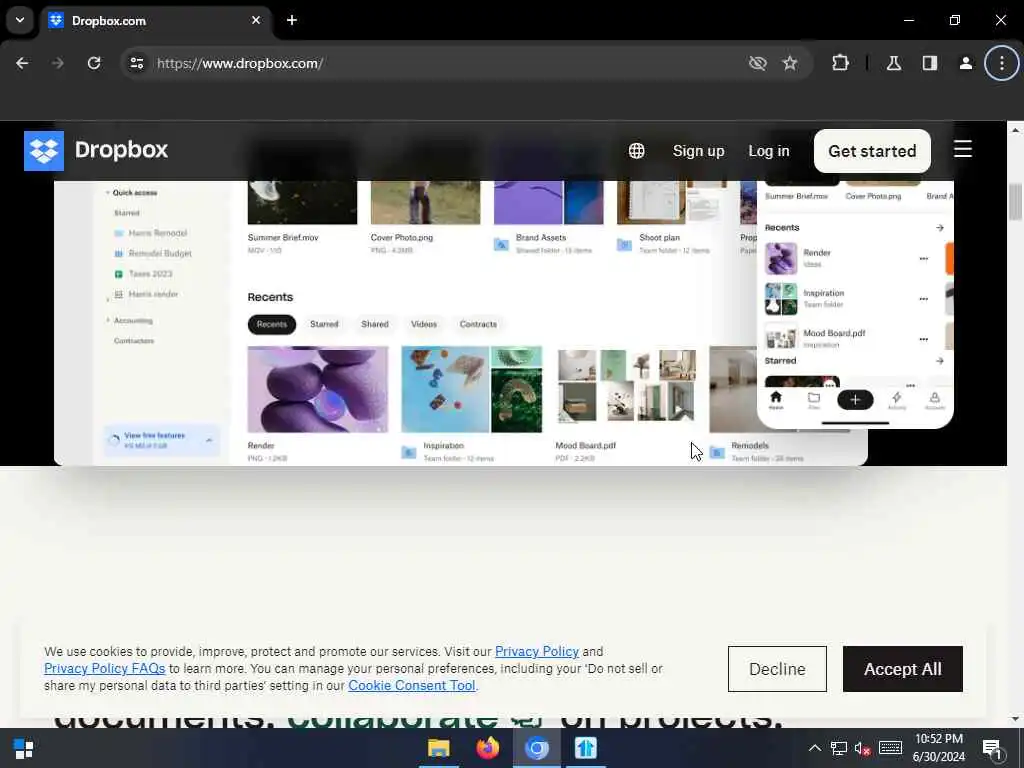Open the browser profile icon

click(x=966, y=63)
